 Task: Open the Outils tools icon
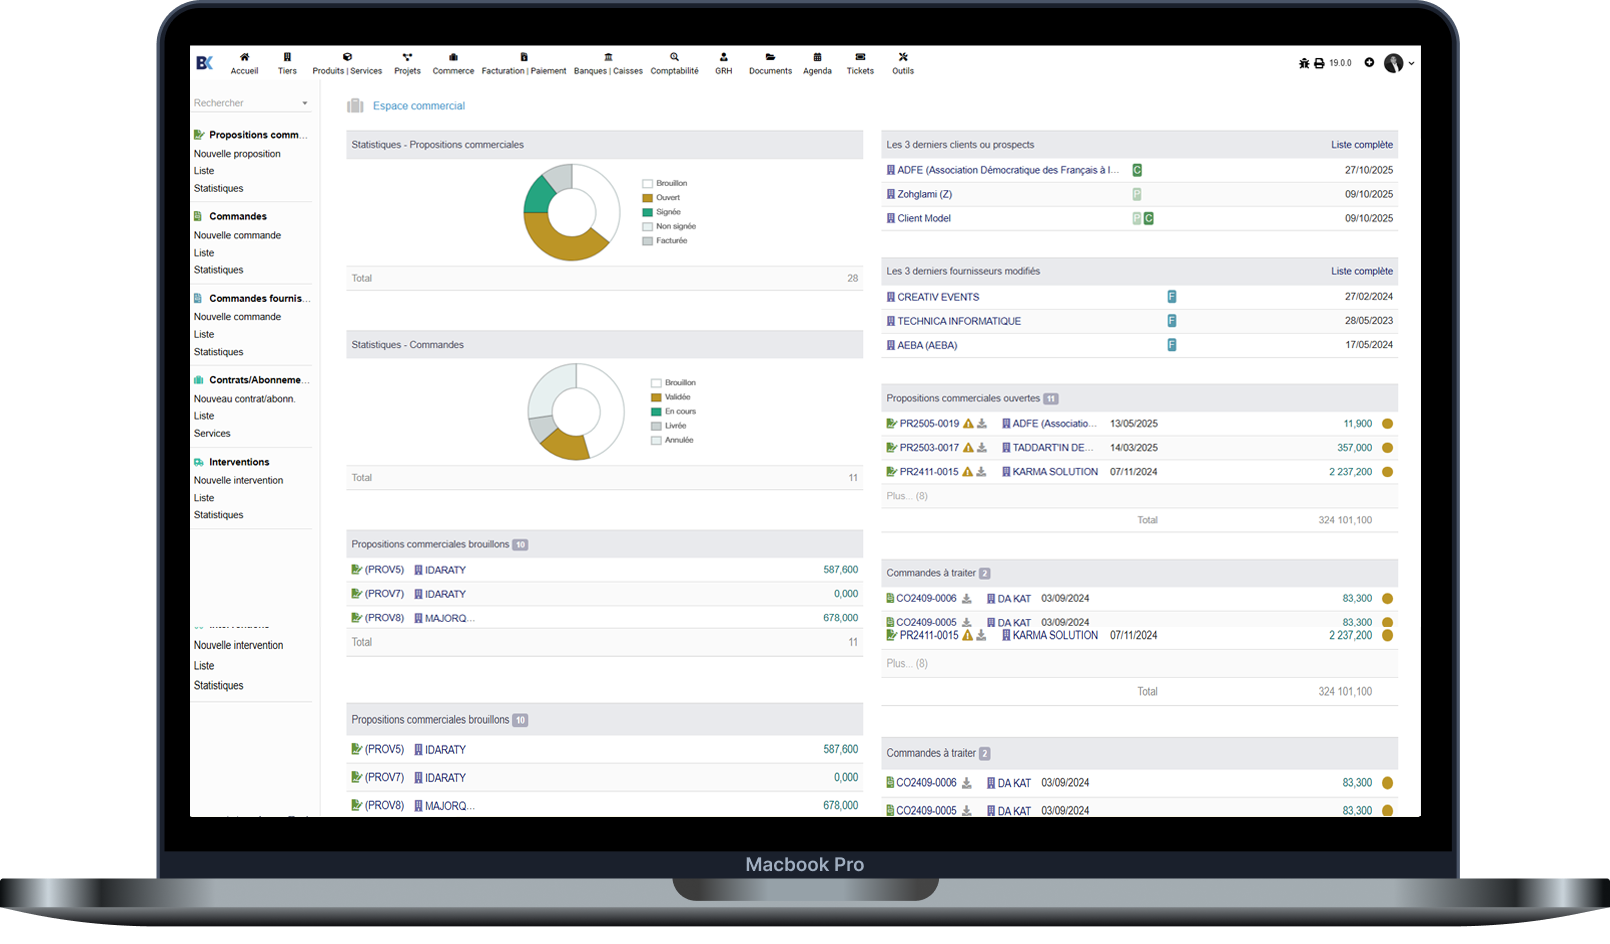[x=903, y=57]
